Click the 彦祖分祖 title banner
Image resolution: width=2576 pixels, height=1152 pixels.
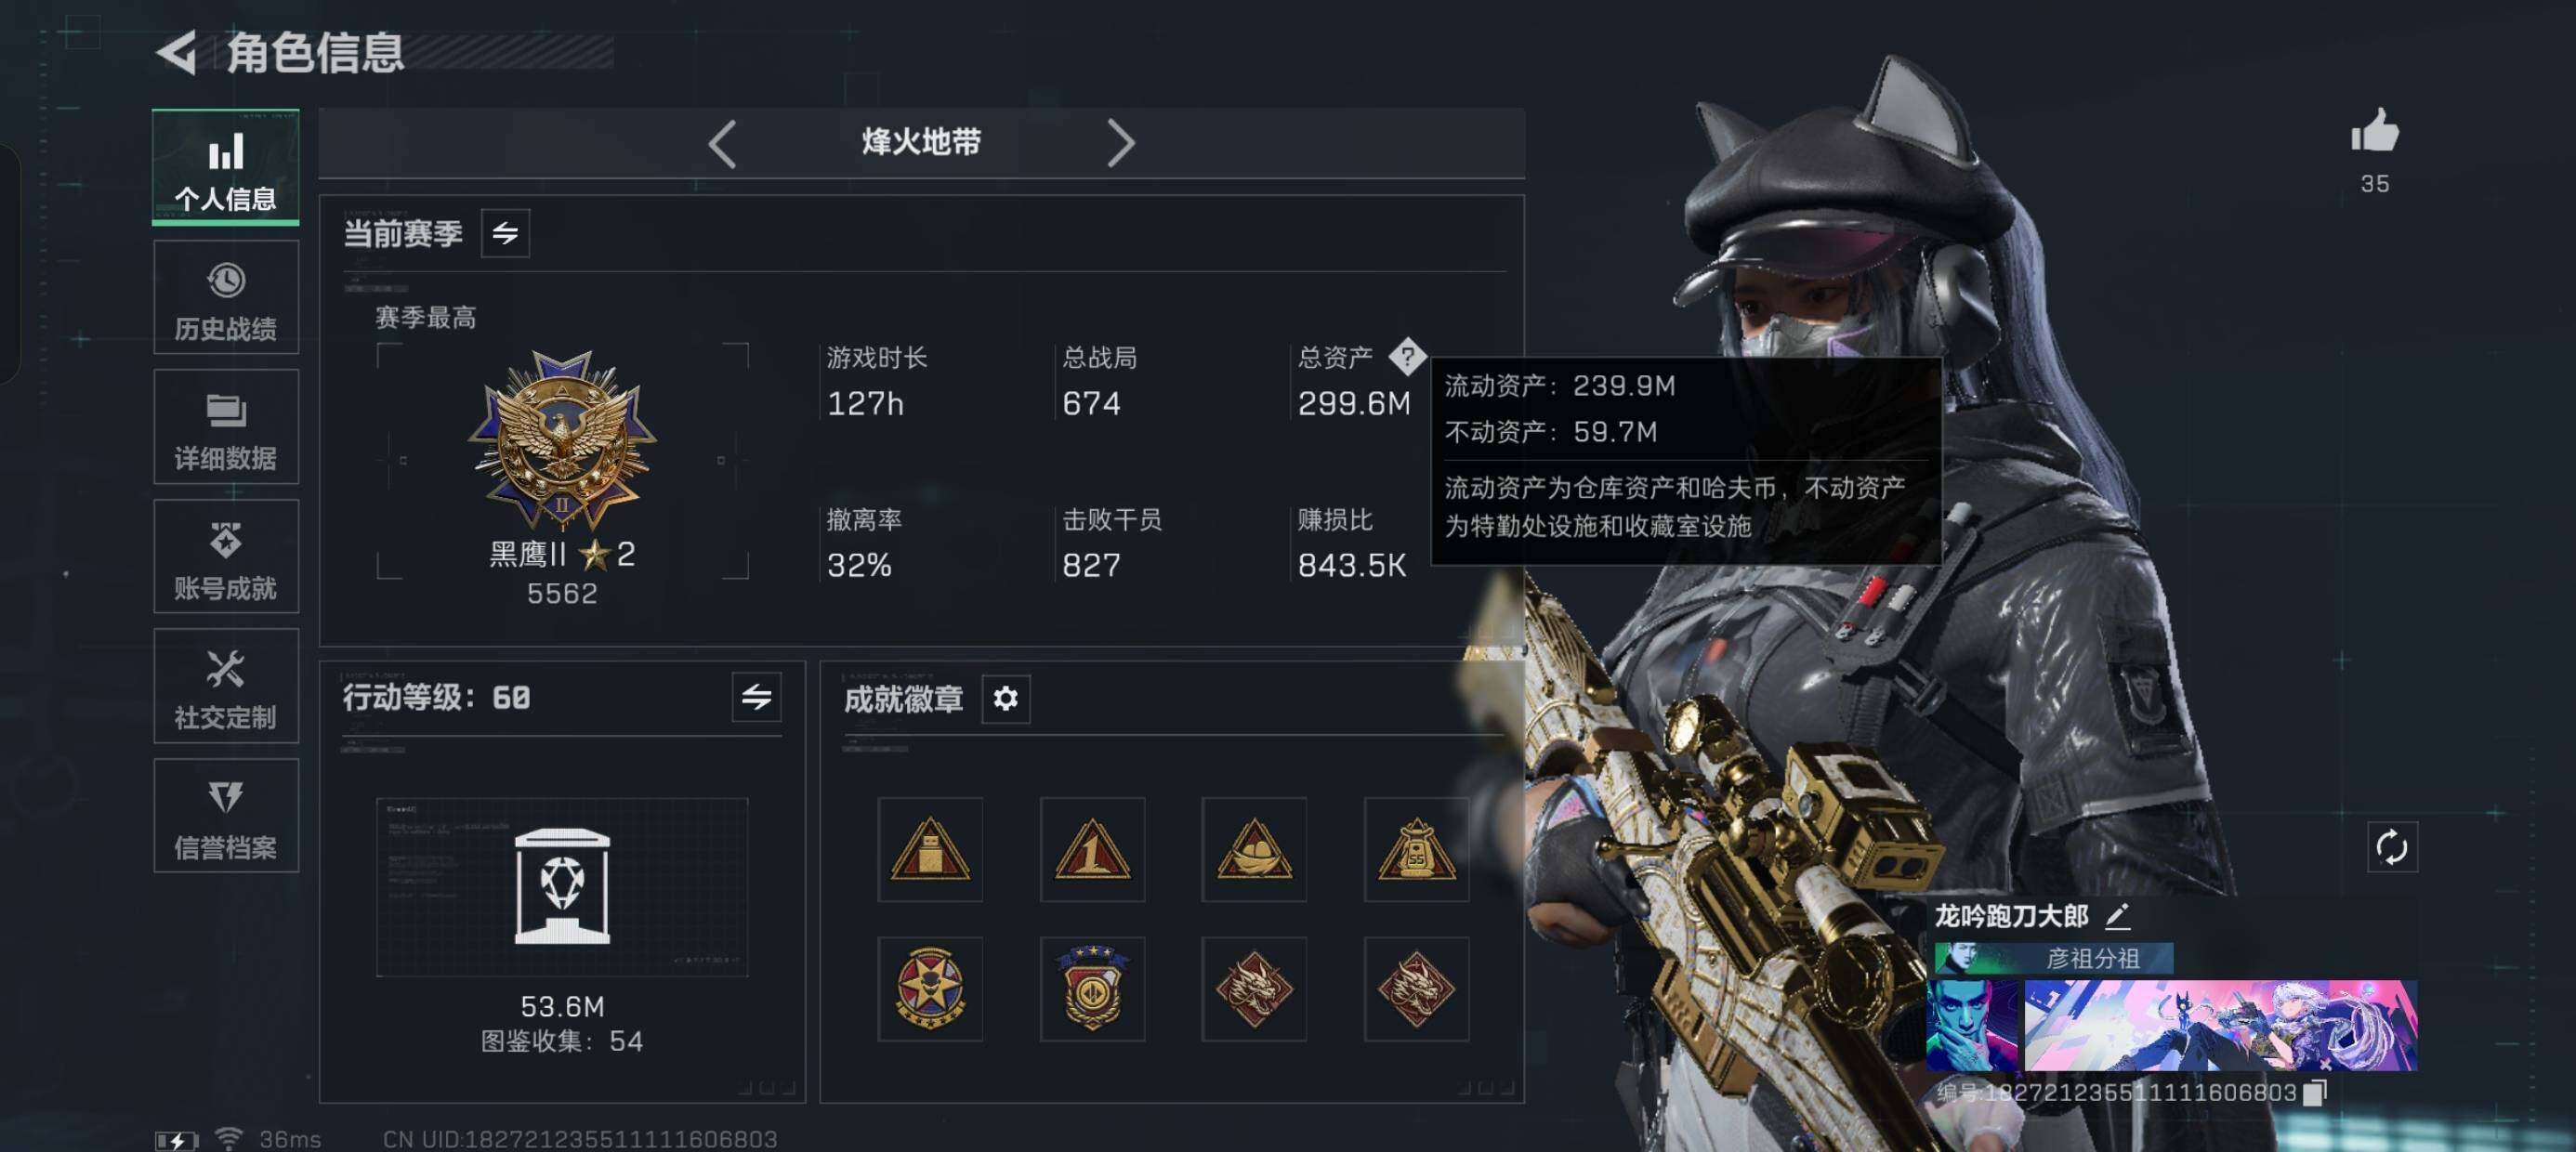[2054, 958]
